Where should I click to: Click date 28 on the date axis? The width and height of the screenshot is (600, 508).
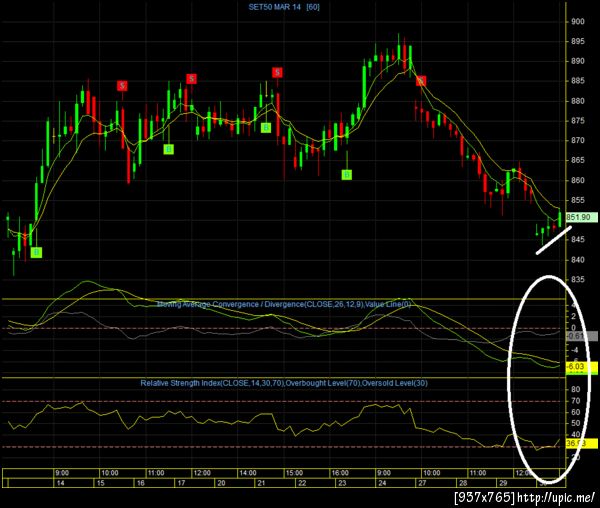pyautogui.click(x=463, y=483)
